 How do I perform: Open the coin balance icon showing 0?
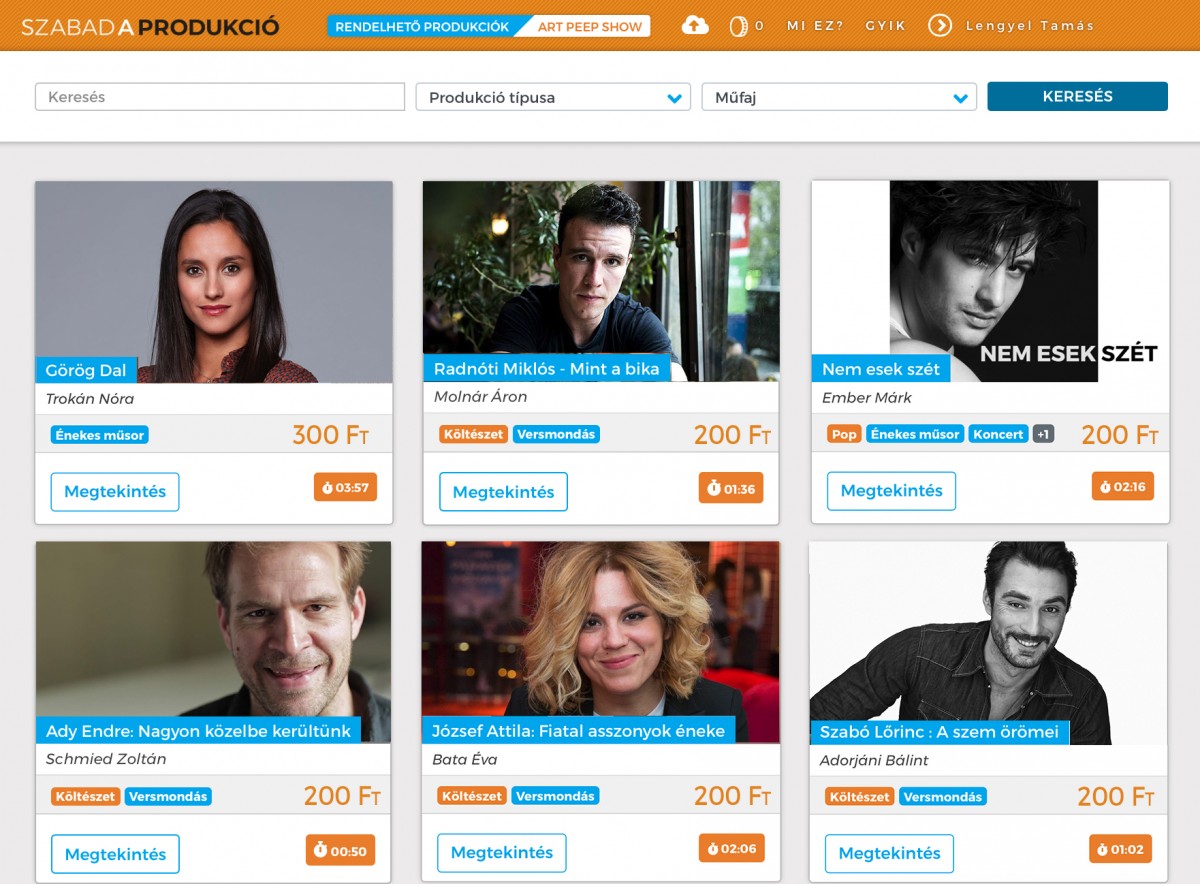coord(738,26)
